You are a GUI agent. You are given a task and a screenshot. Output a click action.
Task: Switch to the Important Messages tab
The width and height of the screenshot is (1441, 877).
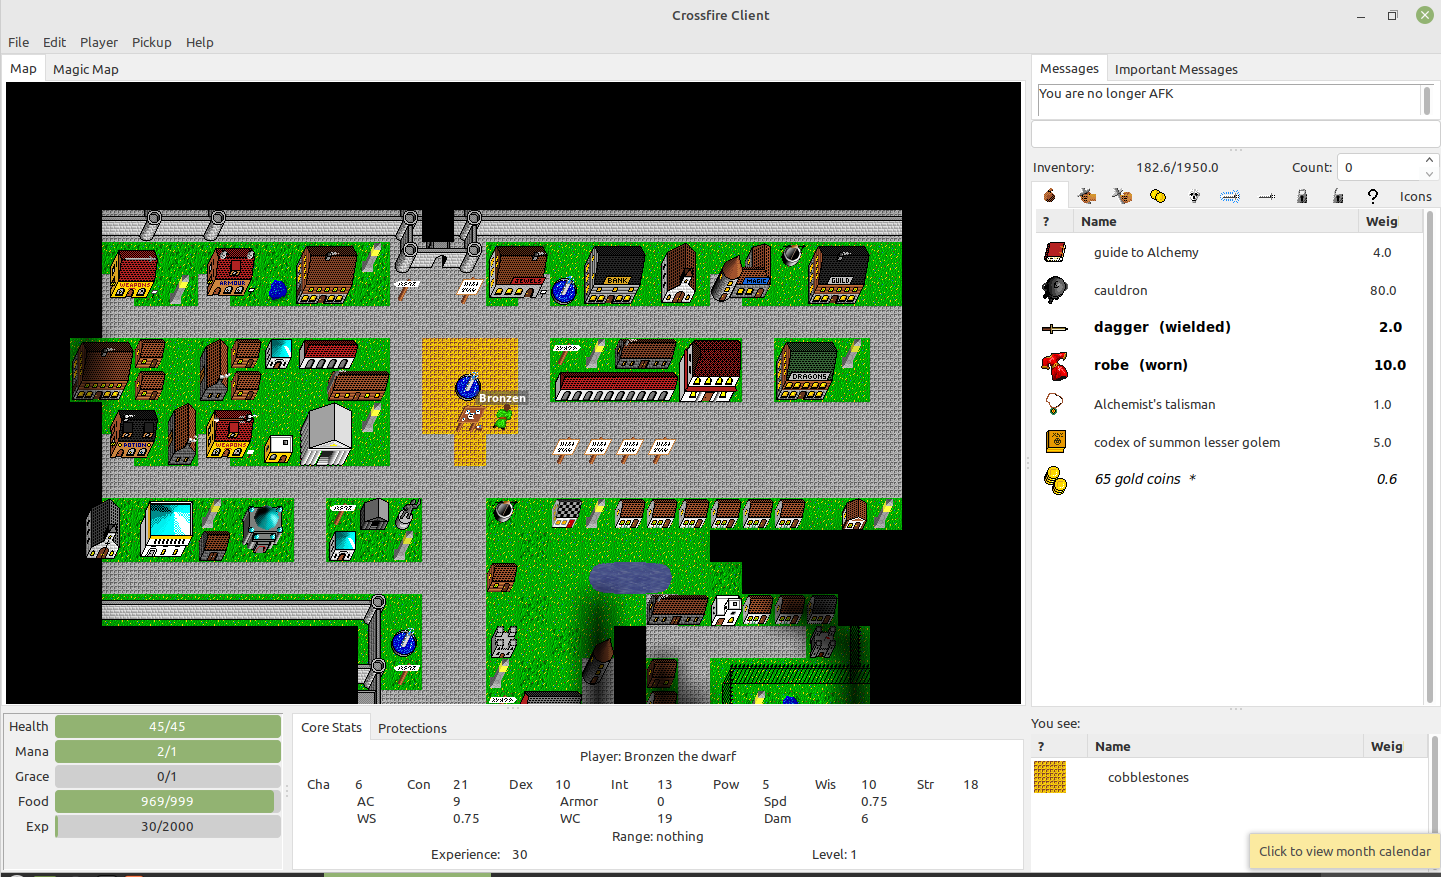tap(1176, 69)
